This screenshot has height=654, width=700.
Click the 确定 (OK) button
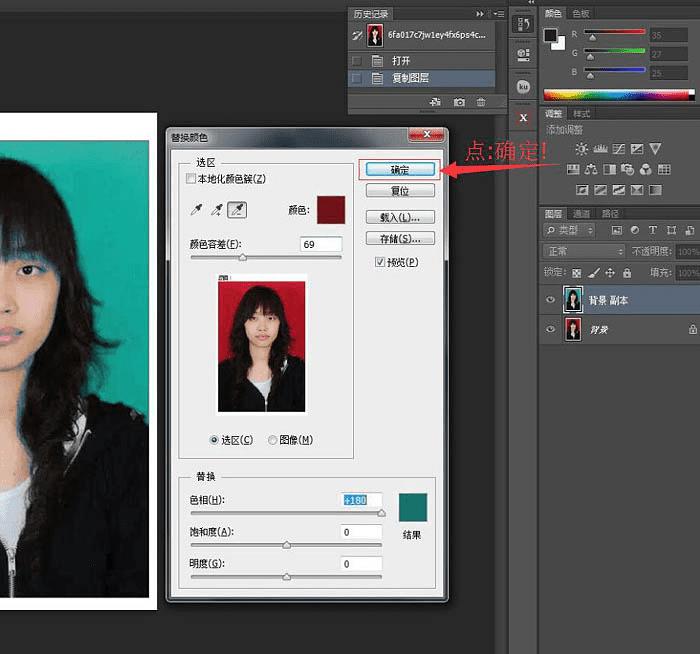[x=400, y=168]
